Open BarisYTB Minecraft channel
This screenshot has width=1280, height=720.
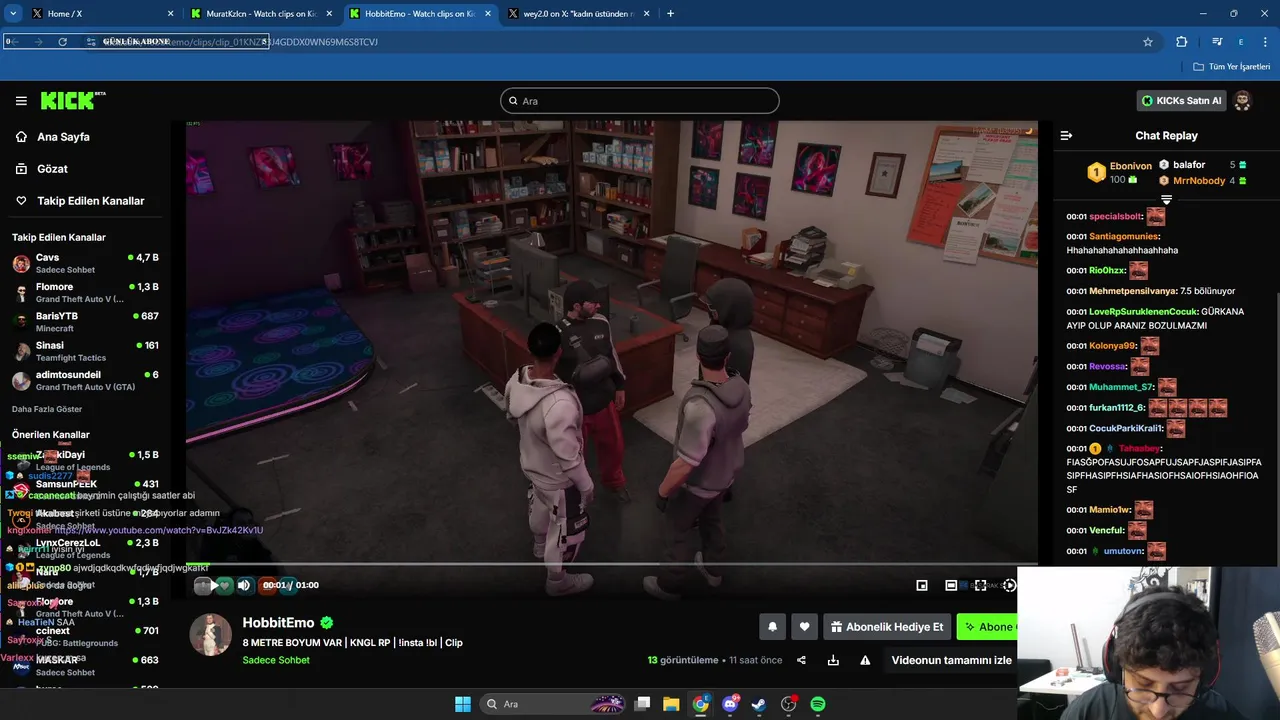85,322
